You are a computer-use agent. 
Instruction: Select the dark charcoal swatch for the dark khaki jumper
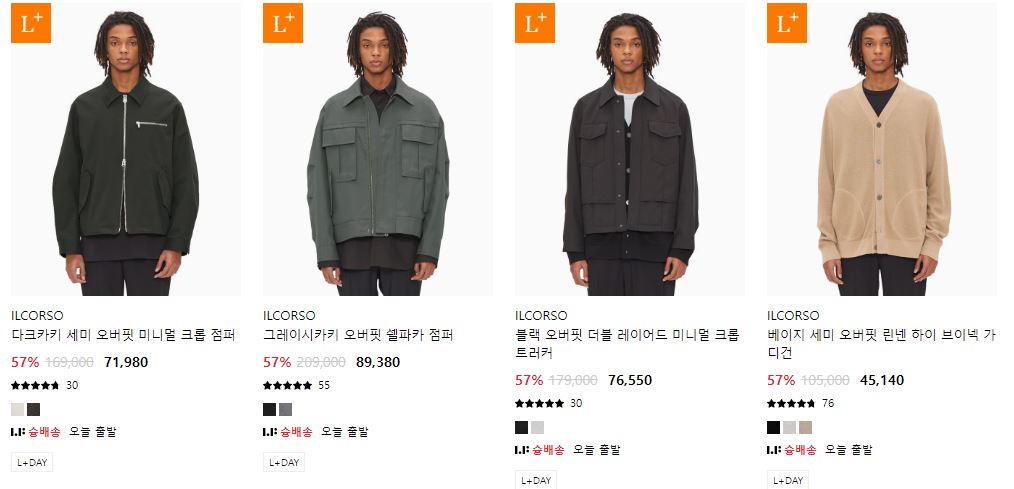(34, 409)
